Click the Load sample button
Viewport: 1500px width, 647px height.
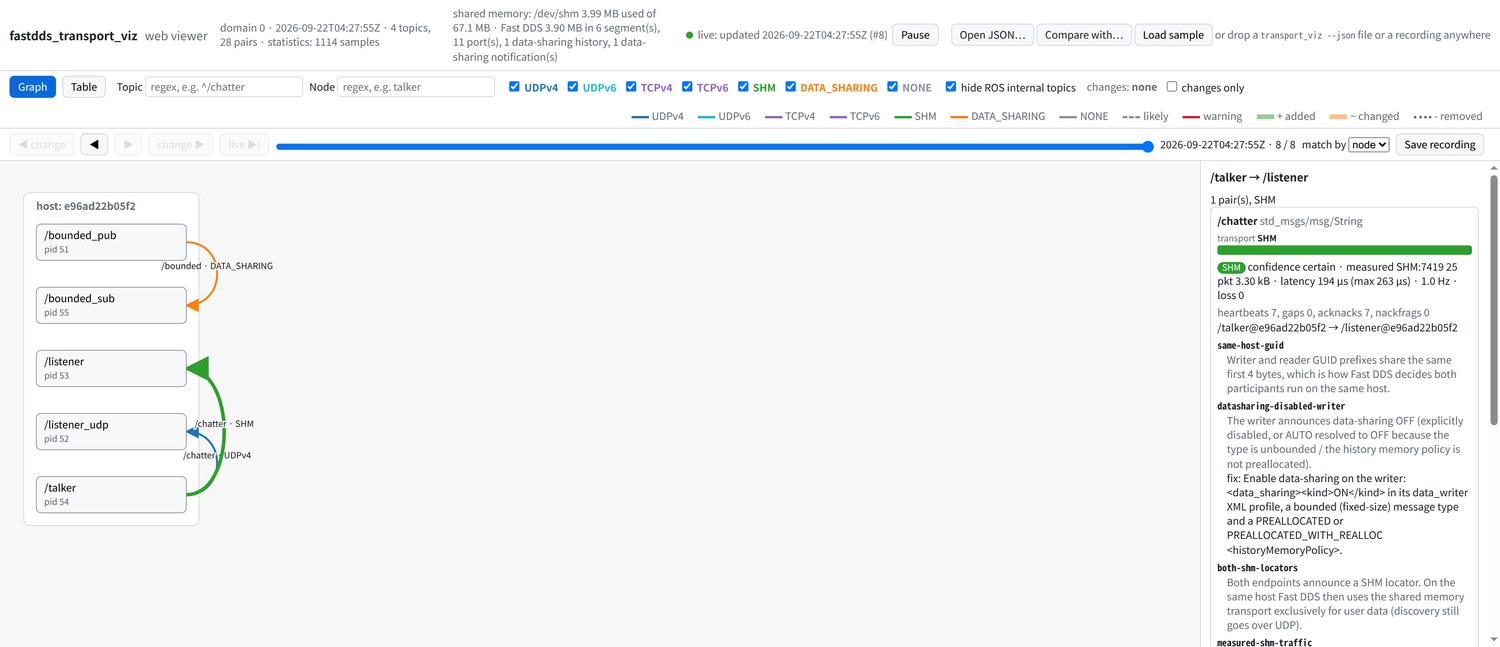pos(1173,35)
